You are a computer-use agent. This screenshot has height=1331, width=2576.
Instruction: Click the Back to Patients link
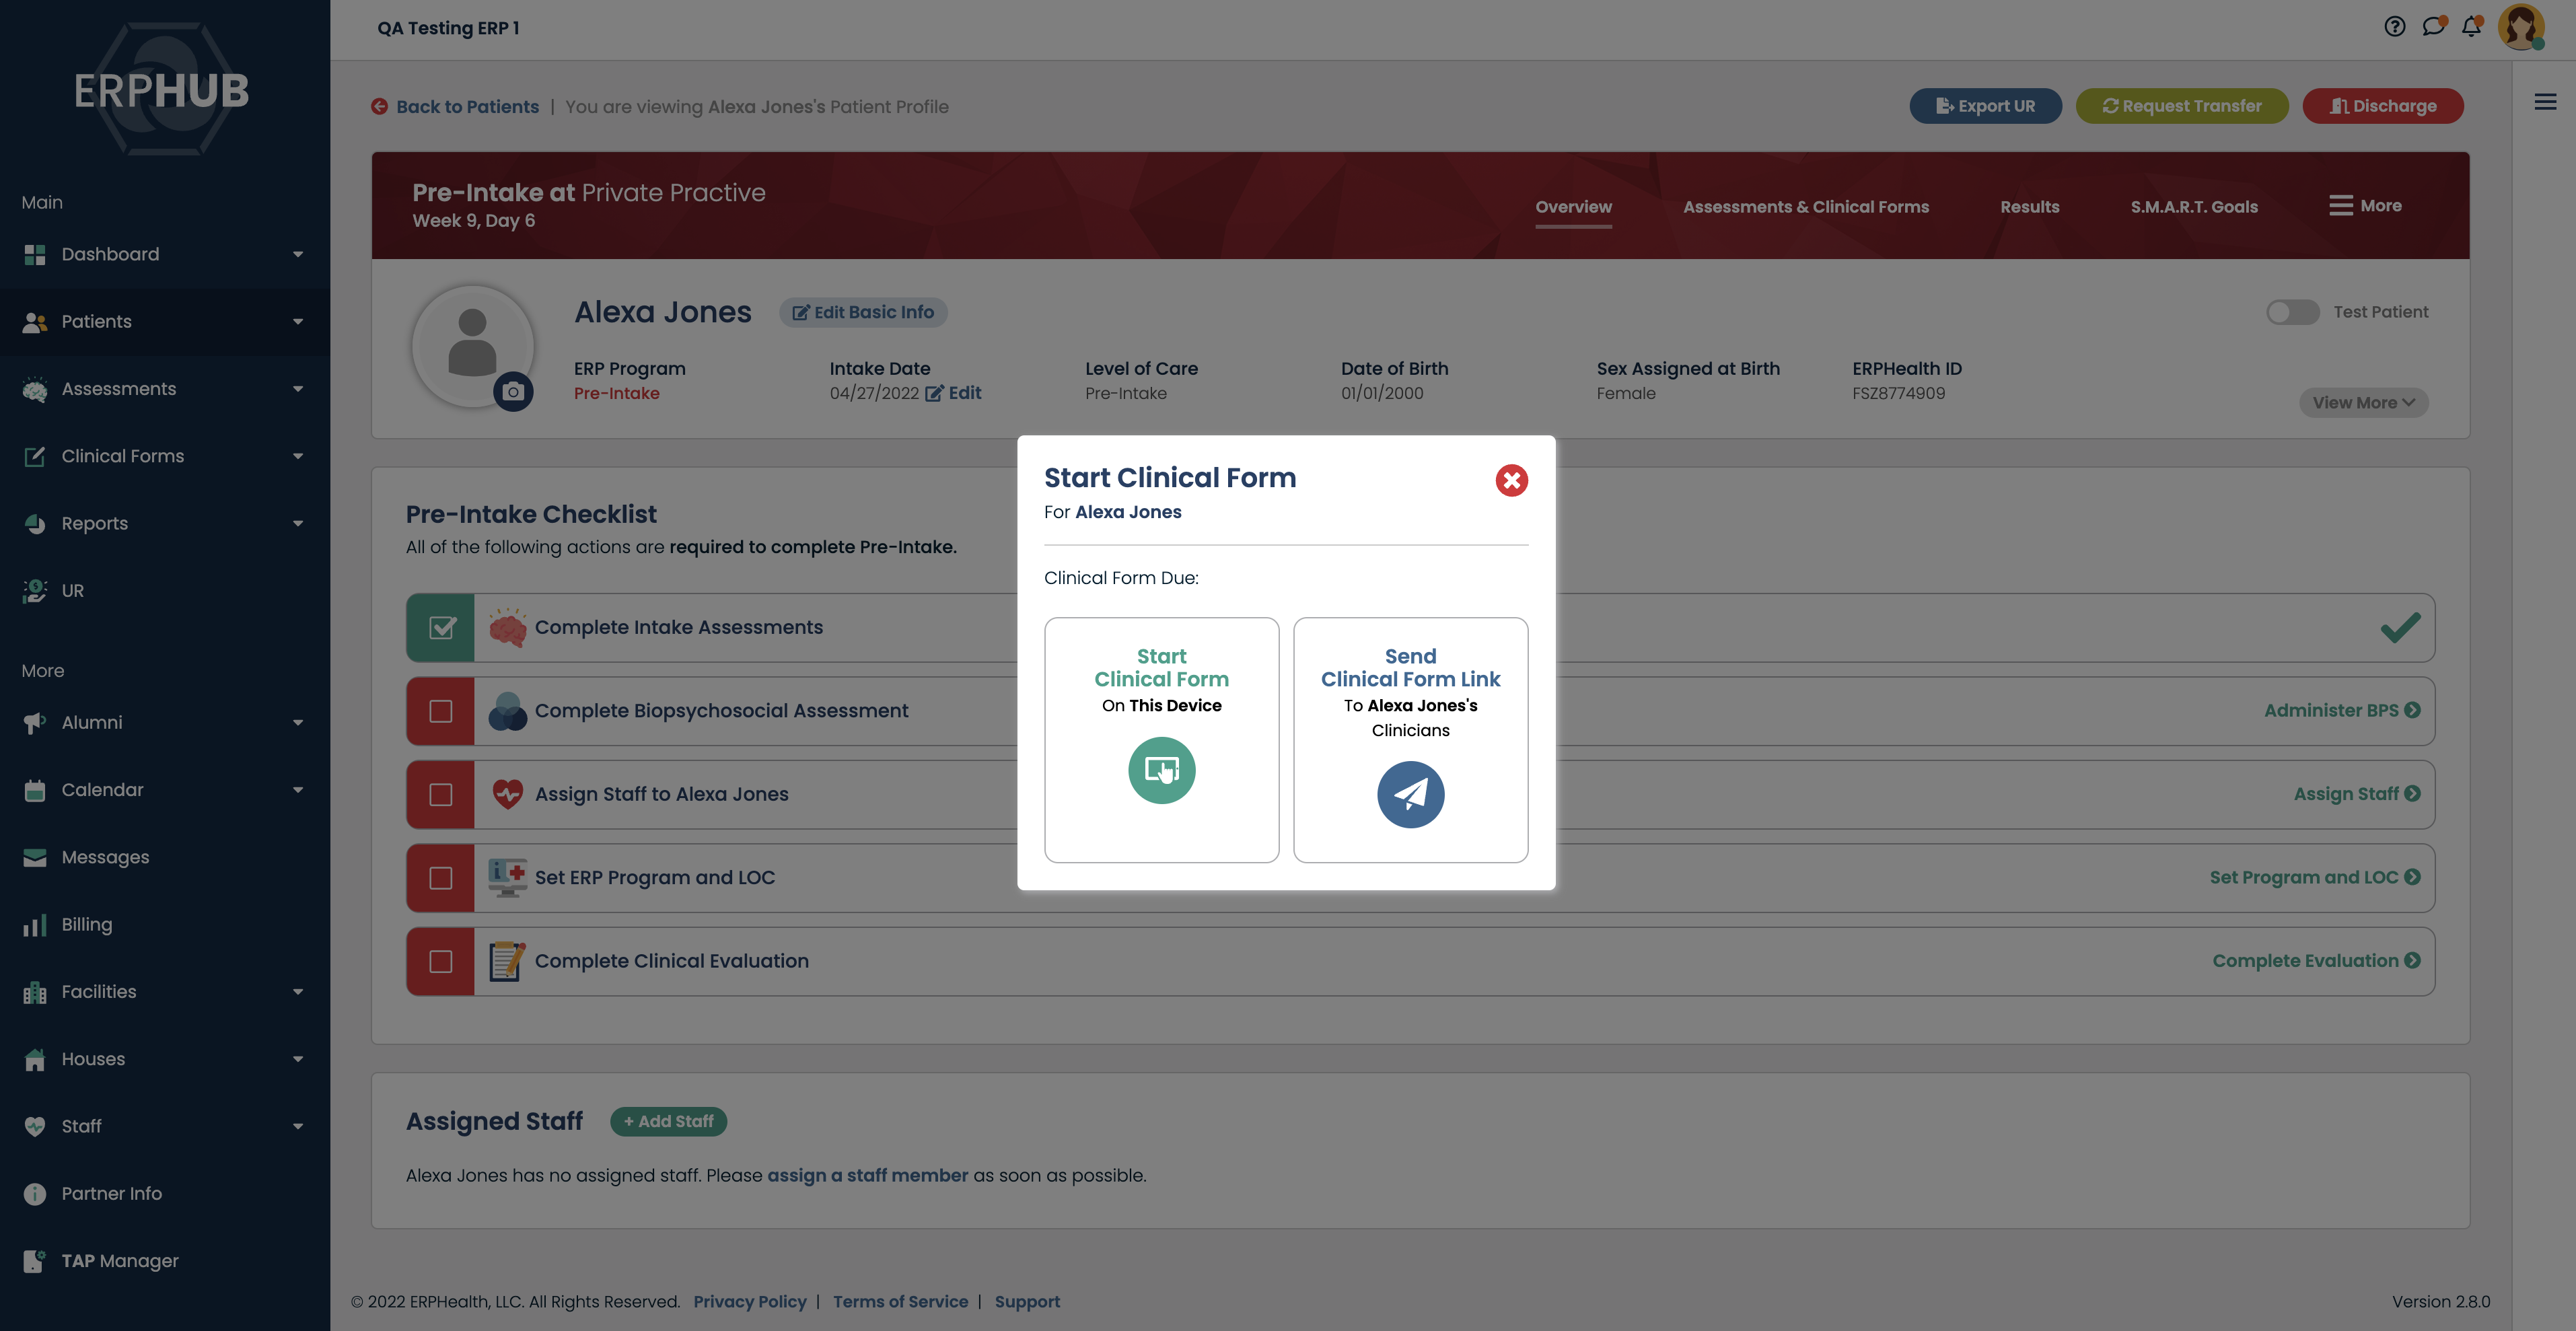(466, 107)
